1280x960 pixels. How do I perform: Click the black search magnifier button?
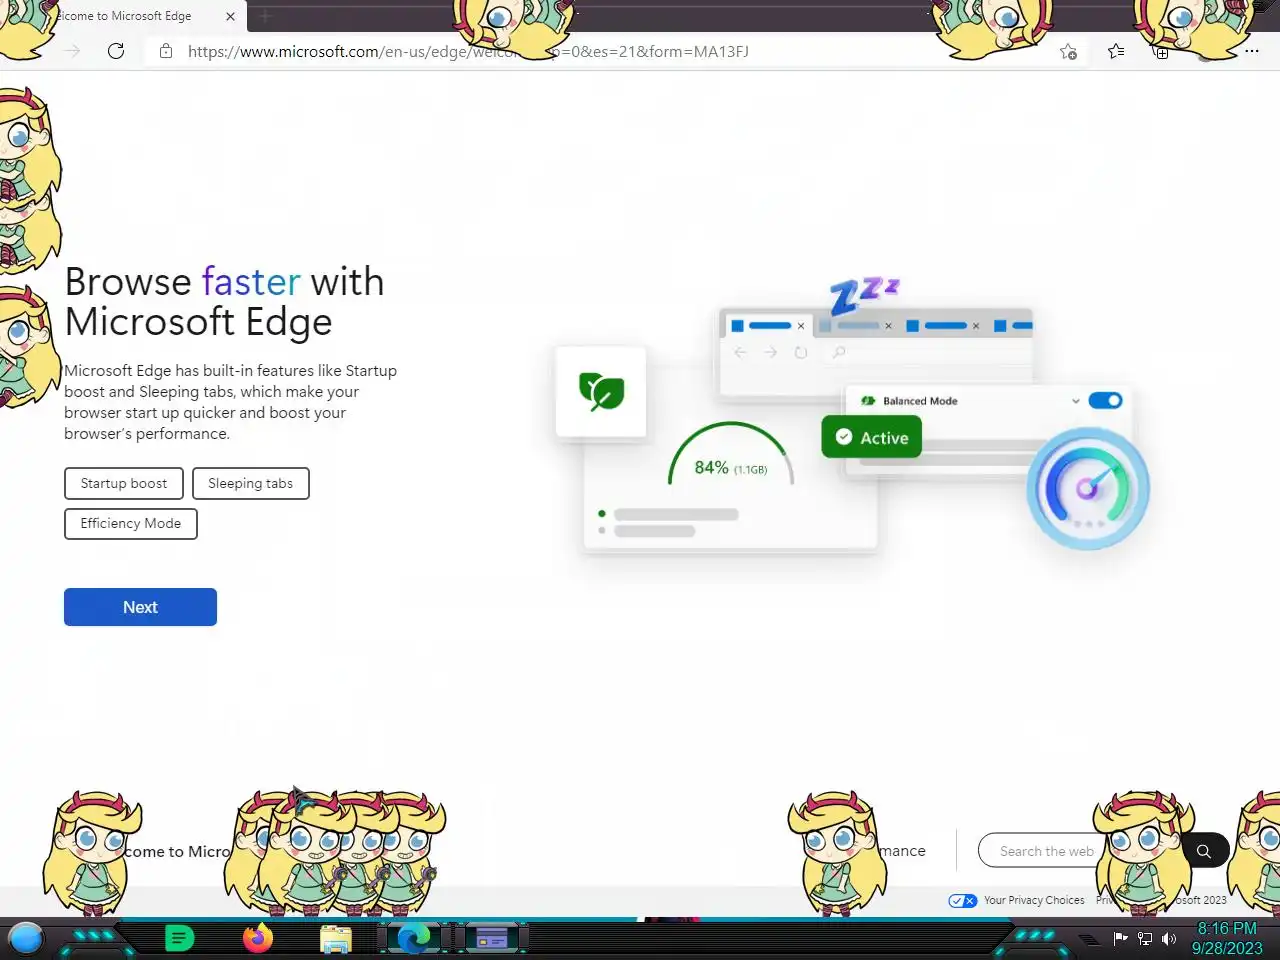1204,851
